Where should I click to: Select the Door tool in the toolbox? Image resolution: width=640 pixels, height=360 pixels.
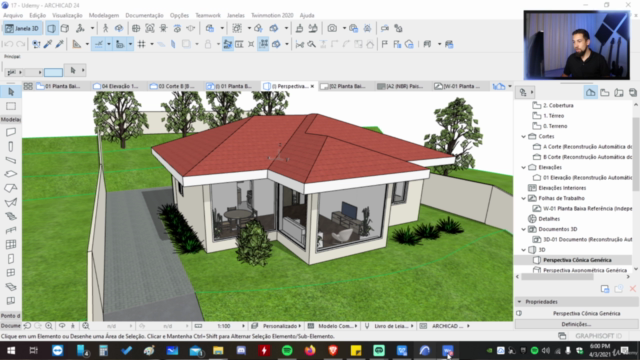click(x=11, y=259)
